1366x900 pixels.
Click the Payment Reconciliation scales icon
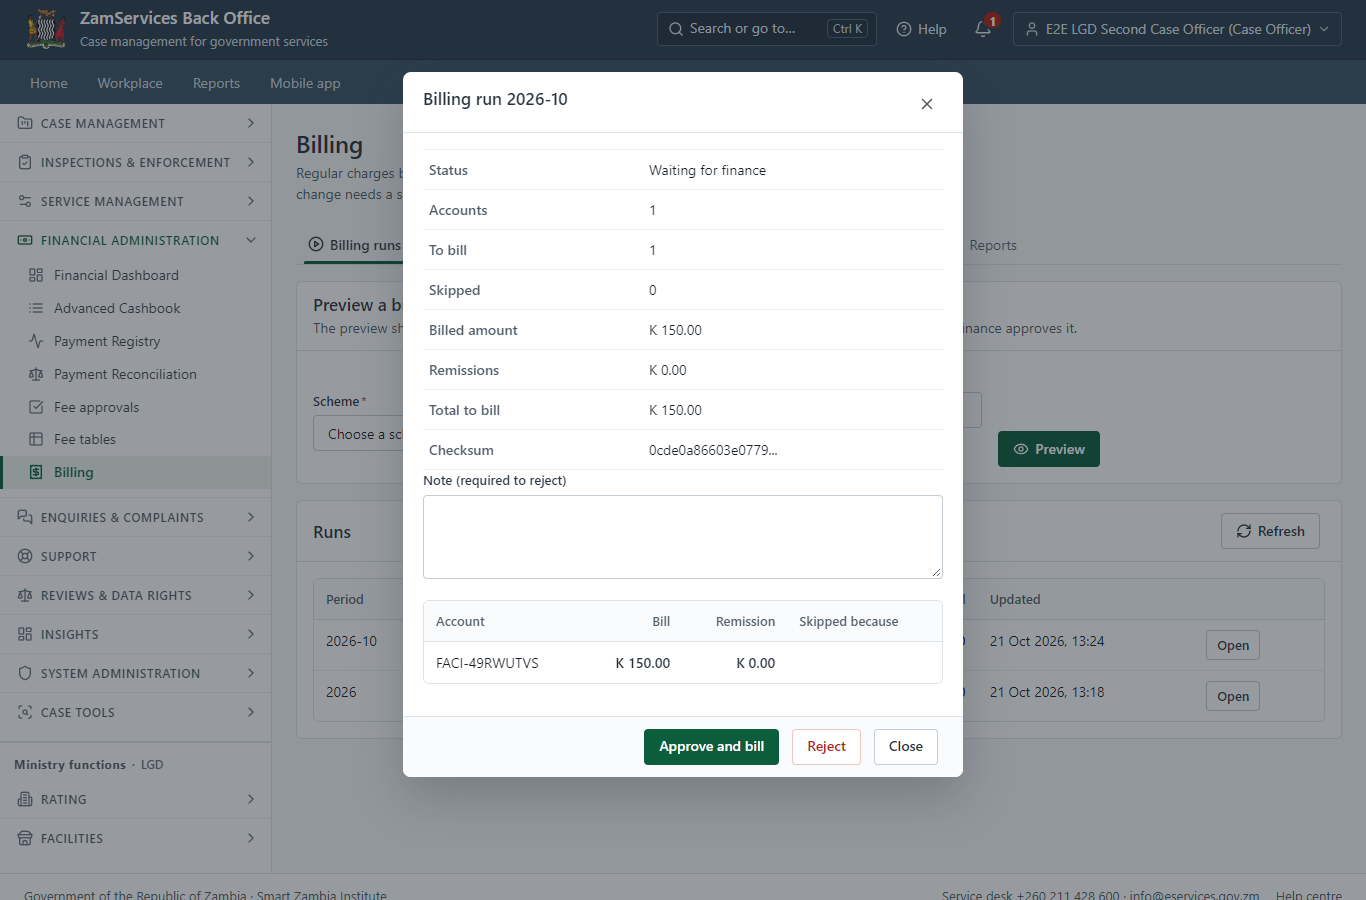[x=36, y=374]
